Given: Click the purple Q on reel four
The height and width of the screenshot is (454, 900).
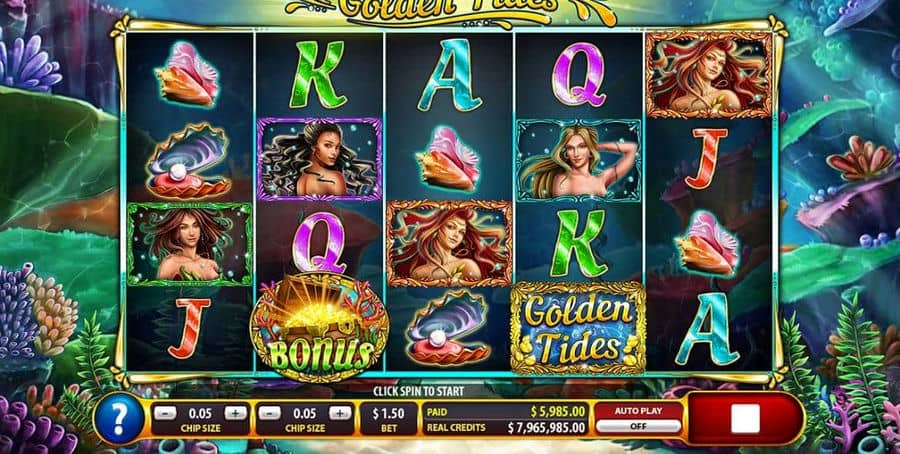Looking at the screenshot, I should pos(579,75).
